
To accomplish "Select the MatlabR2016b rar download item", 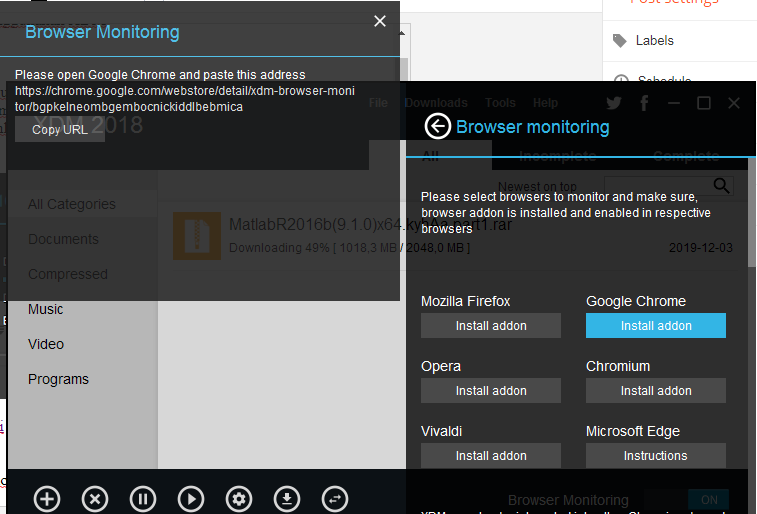I will (452, 235).
